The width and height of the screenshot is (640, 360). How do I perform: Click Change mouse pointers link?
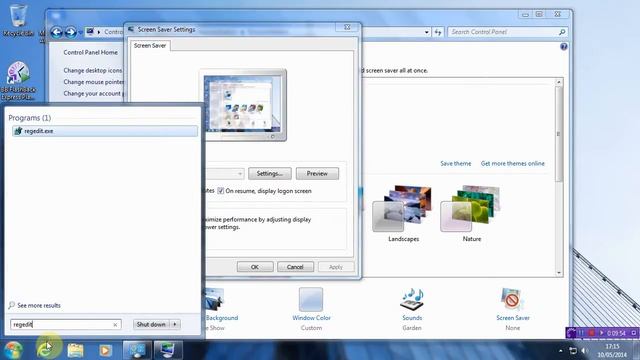[93, 82]
